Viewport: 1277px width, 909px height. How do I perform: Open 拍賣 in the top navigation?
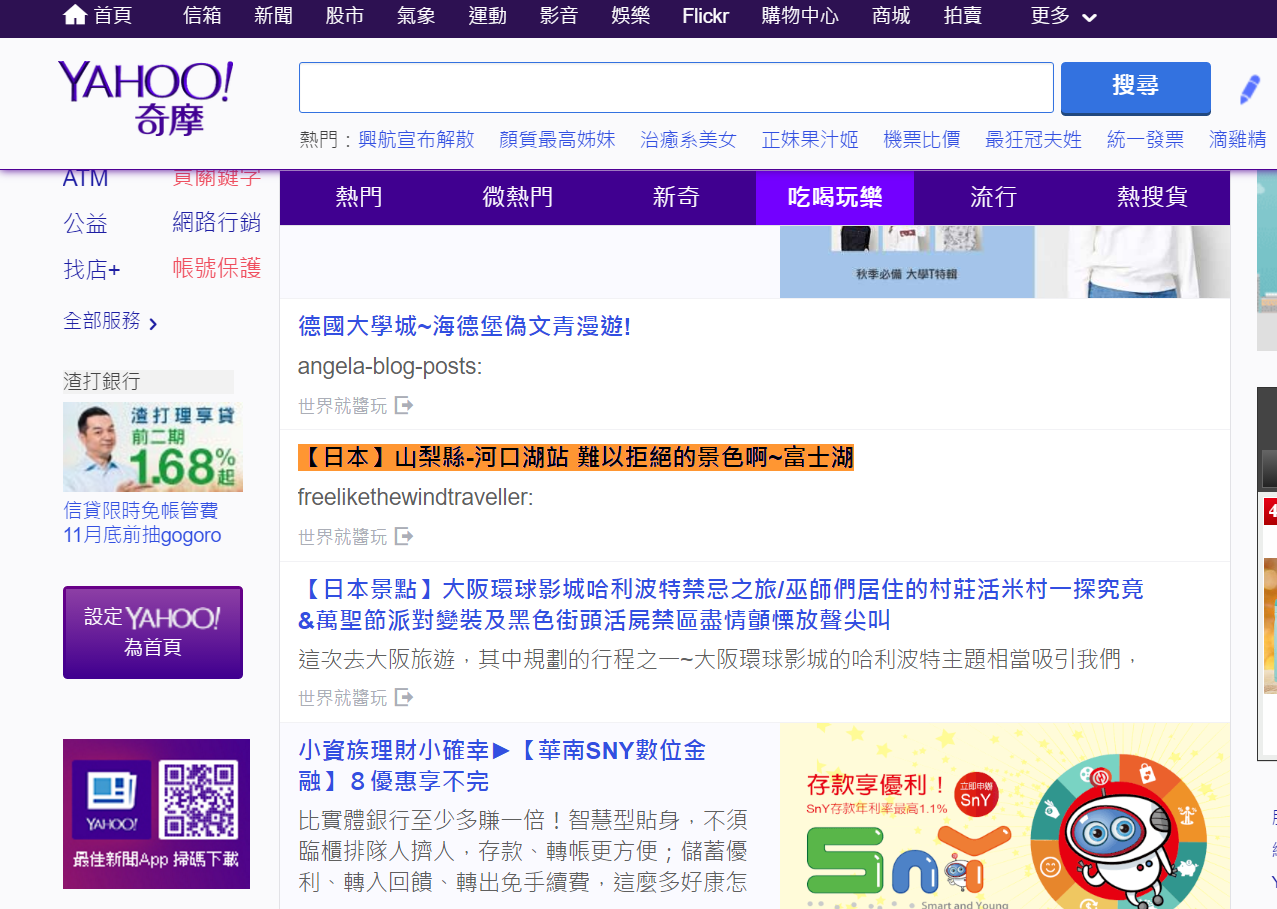coord(962,16)
